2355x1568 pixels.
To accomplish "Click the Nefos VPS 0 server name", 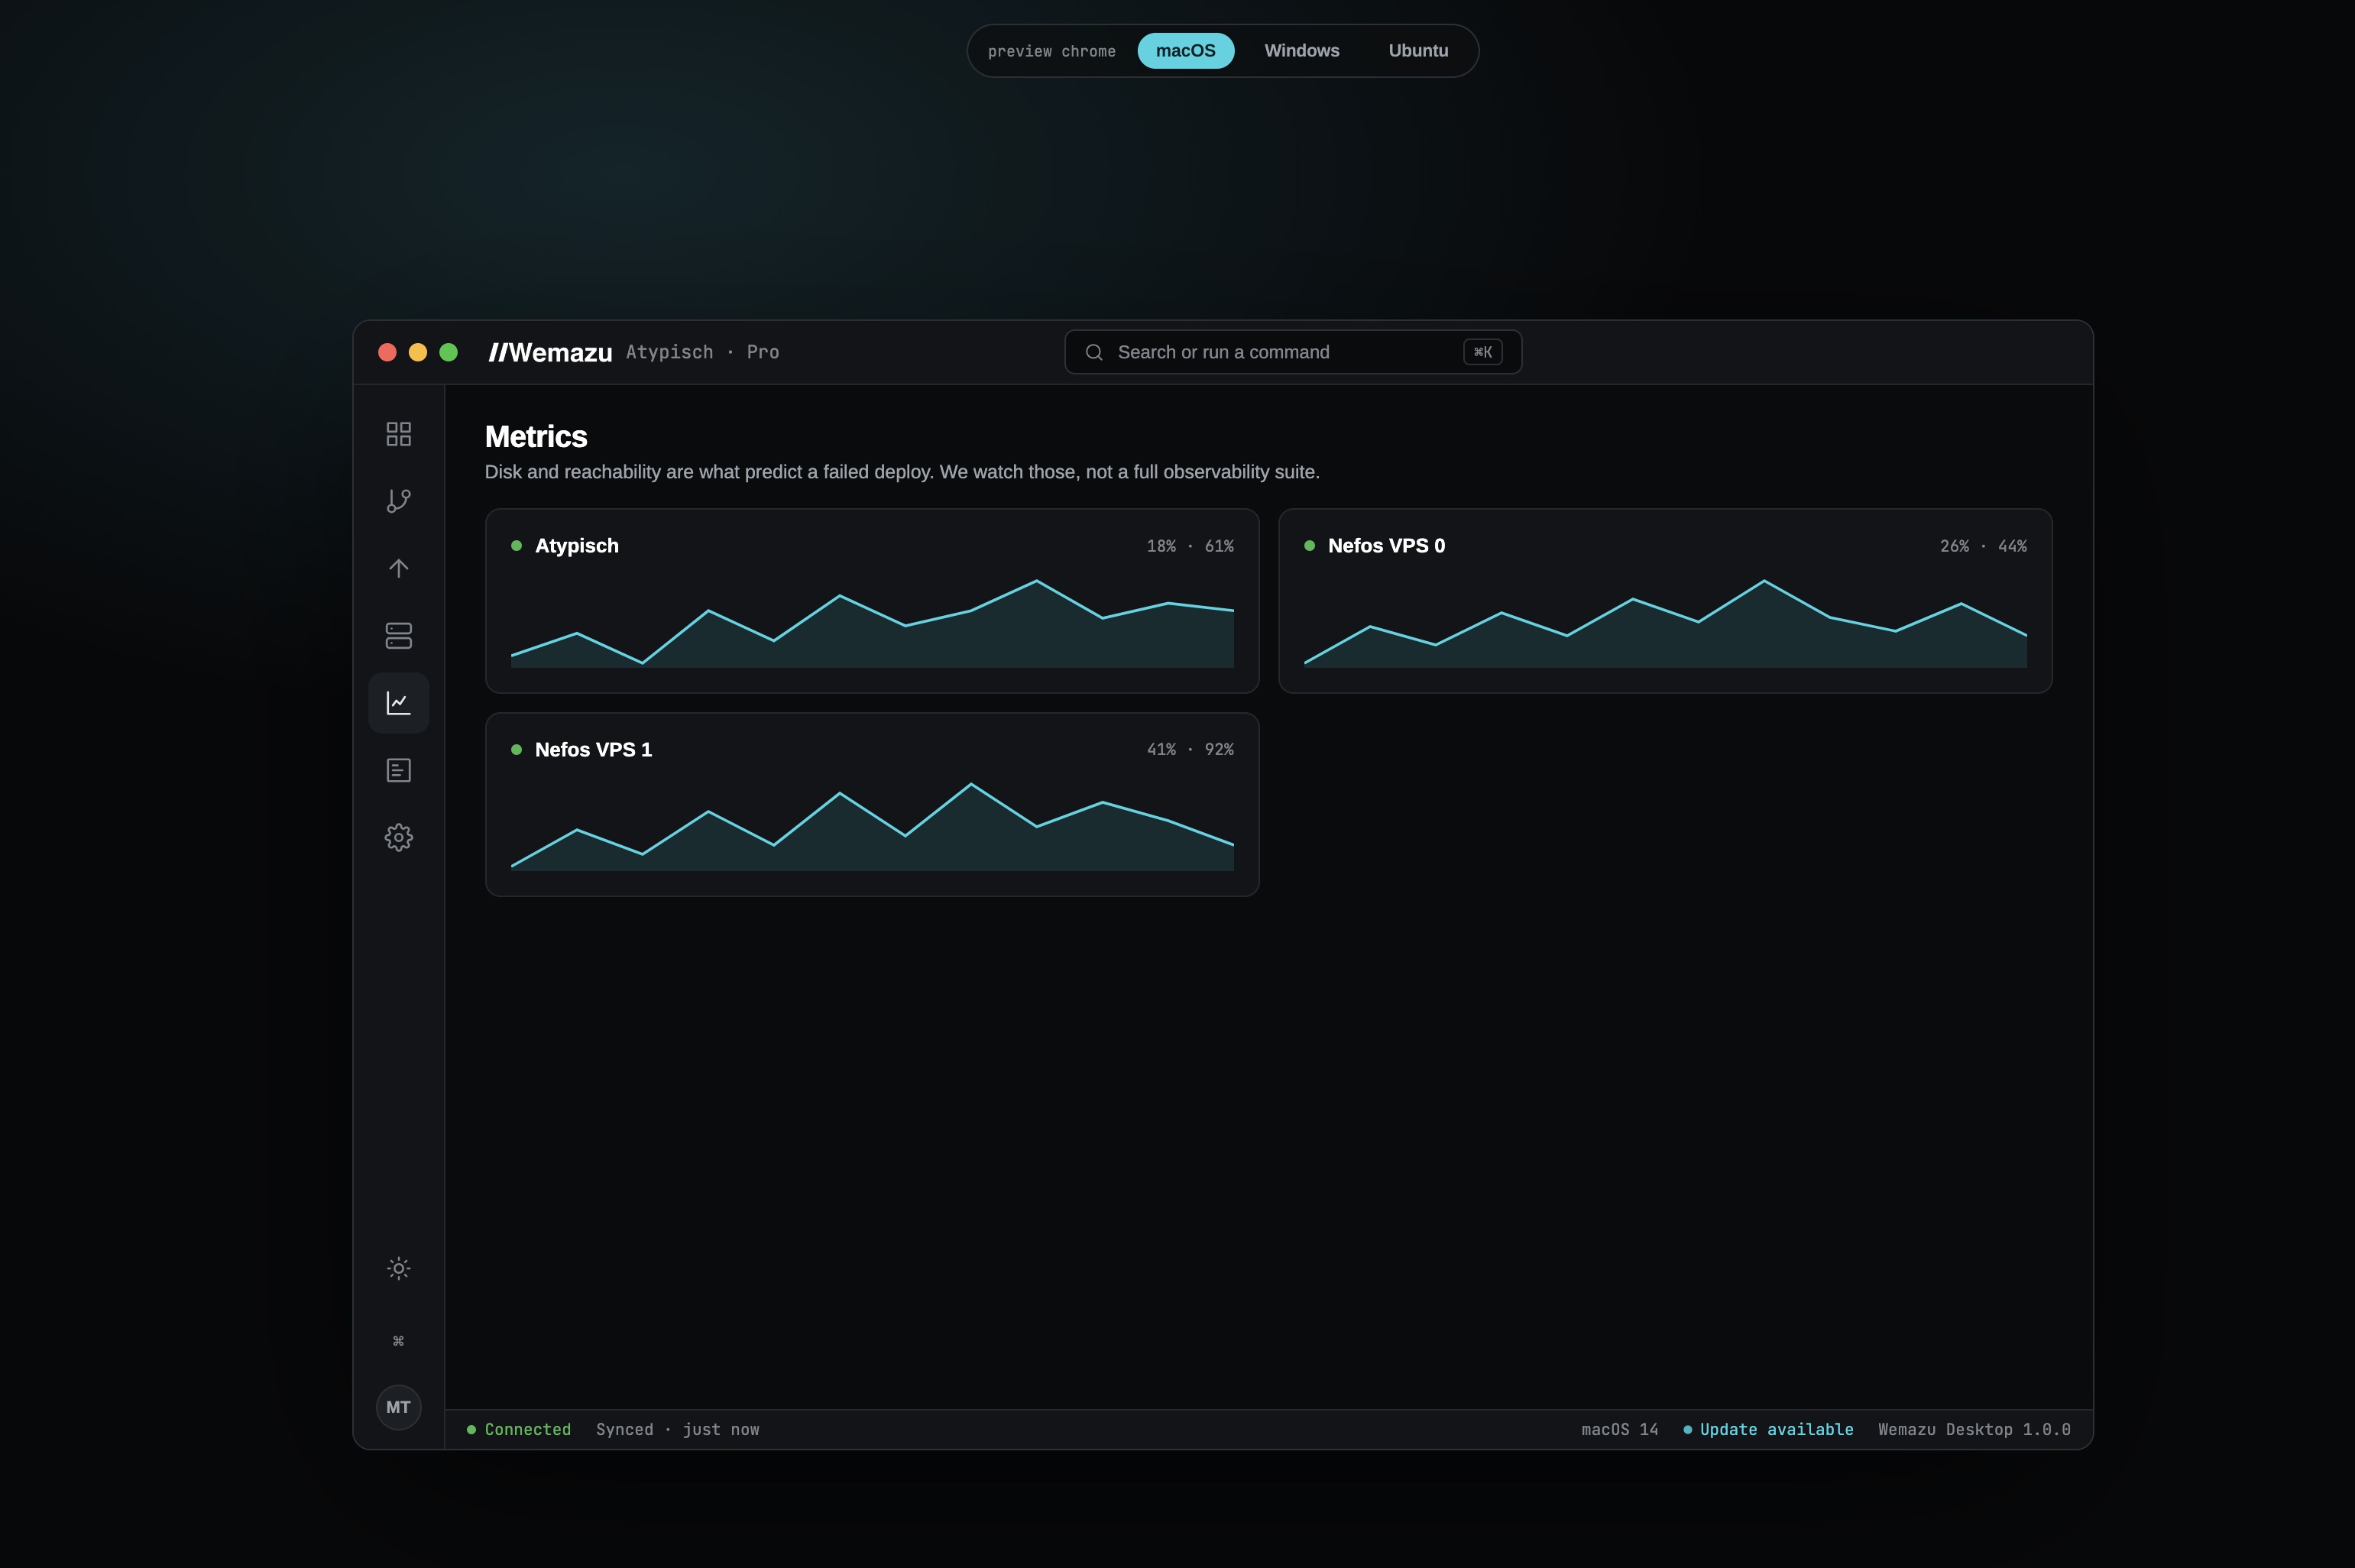I will 1386,546.
